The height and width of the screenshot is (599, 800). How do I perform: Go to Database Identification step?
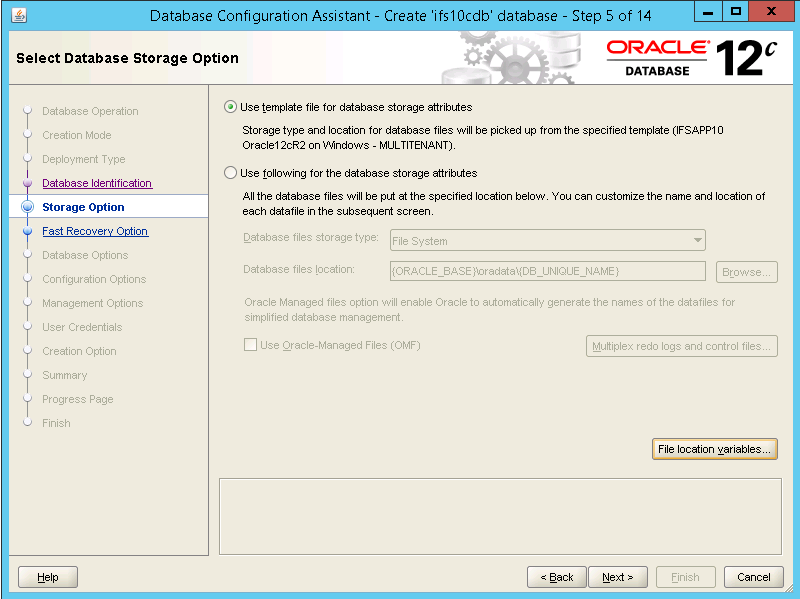[x=97, y=184]
